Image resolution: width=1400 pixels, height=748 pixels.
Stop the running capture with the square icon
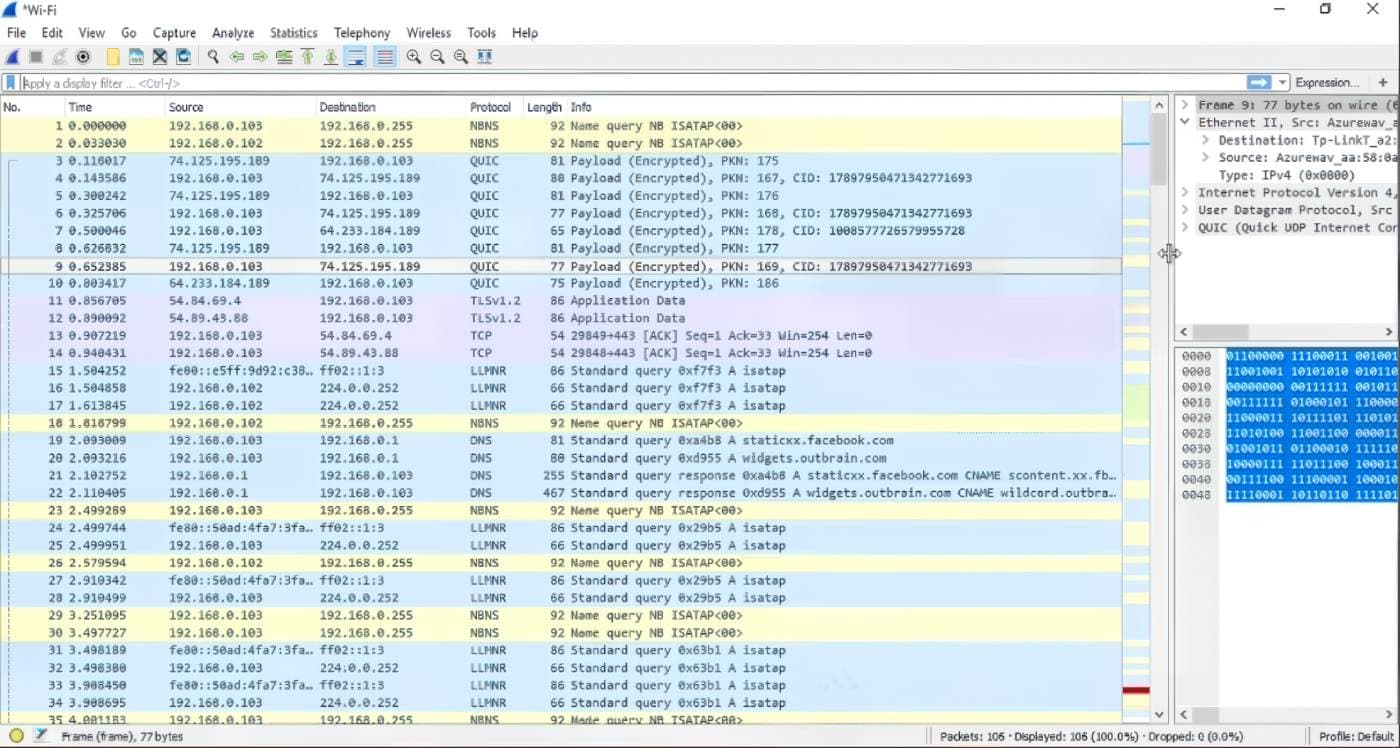pyautogui.click(x=36, y=57)
